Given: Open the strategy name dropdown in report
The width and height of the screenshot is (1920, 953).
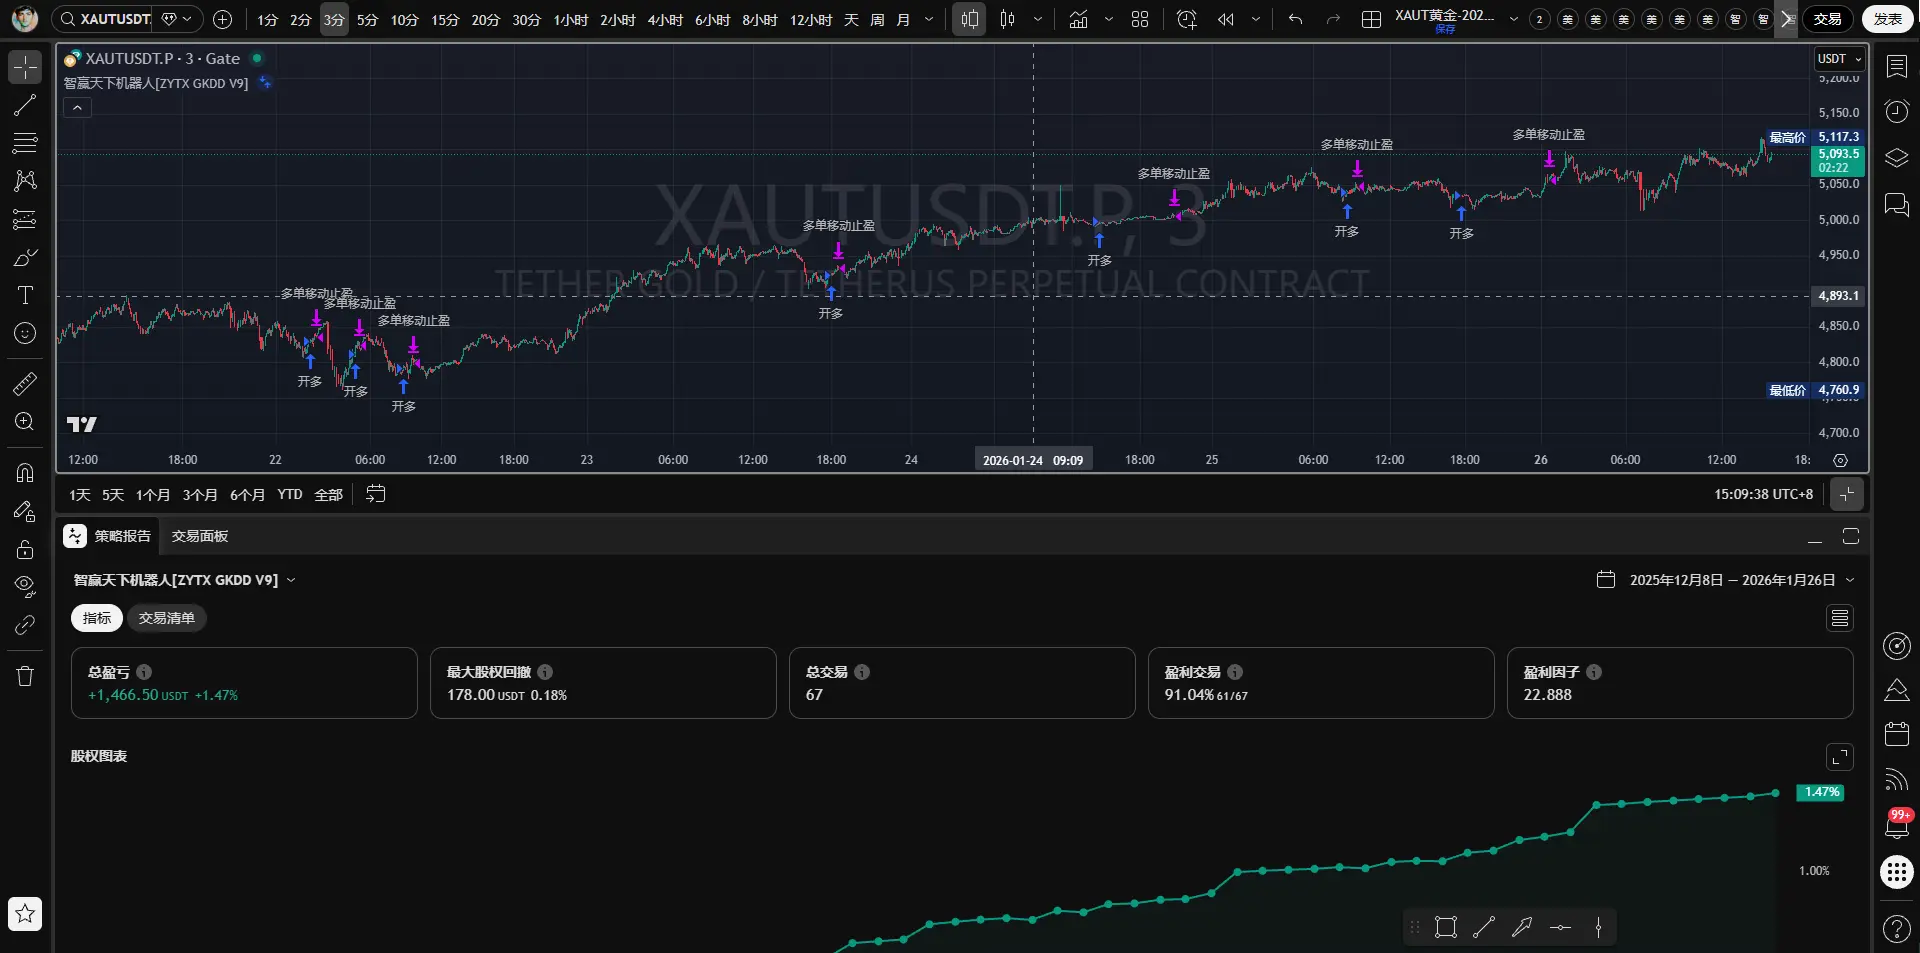Looking at the screenshot, I should click(x=184, y=580).
